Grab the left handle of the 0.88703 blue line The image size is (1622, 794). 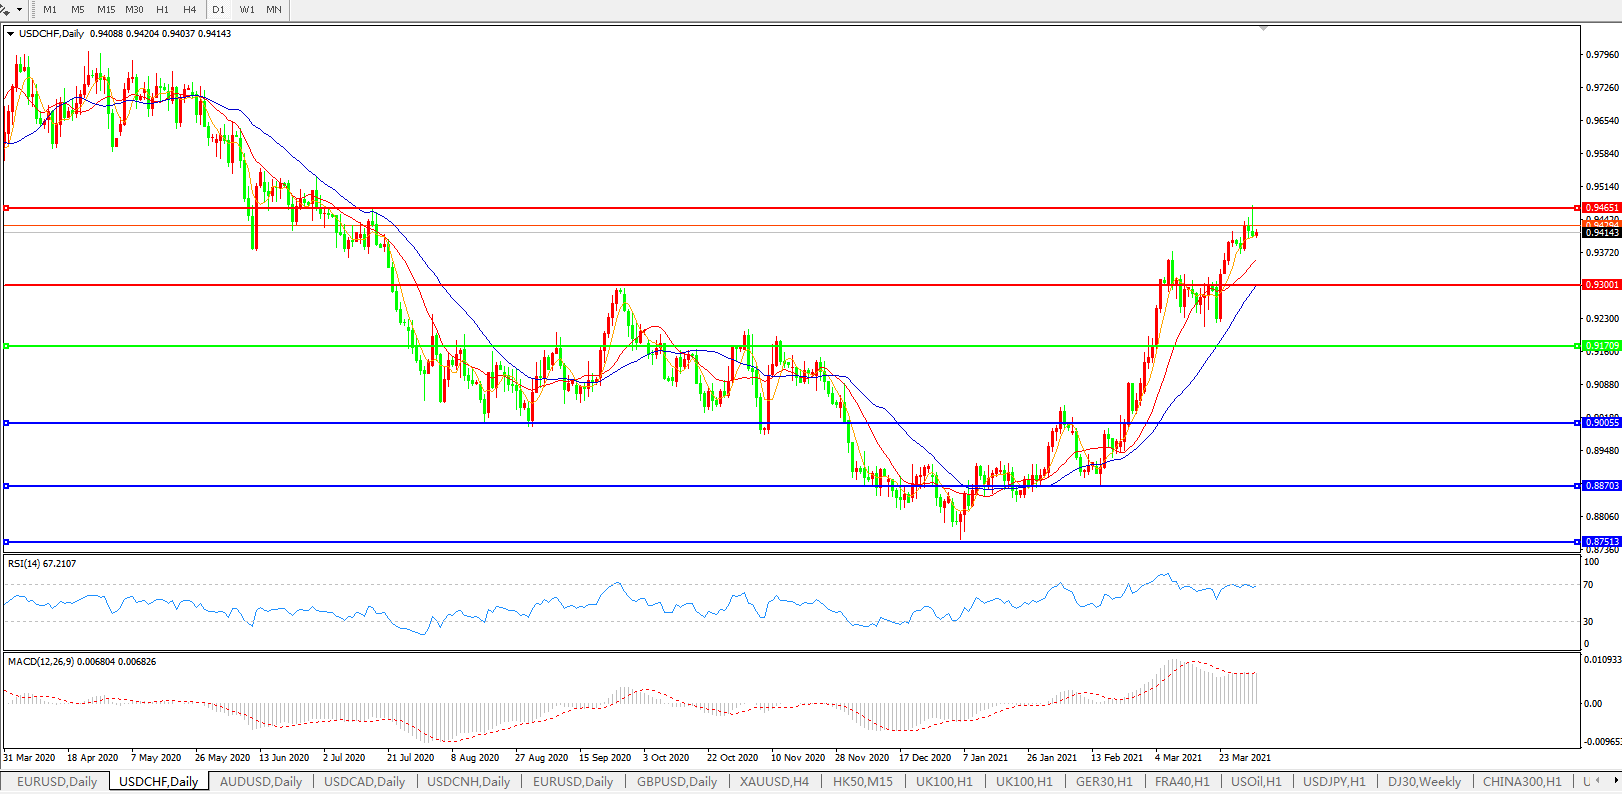pyautogui.click(x=7, y=486)
